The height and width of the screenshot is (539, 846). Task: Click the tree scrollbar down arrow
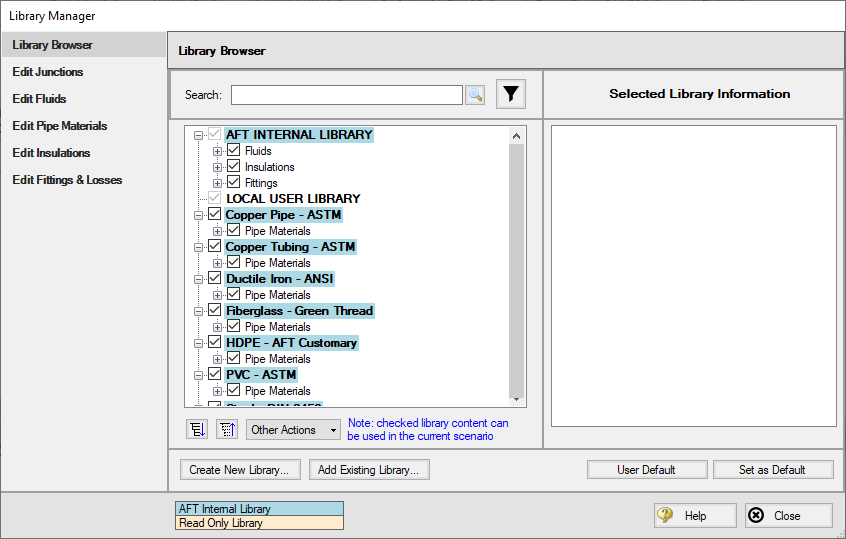tap(516, 400)
